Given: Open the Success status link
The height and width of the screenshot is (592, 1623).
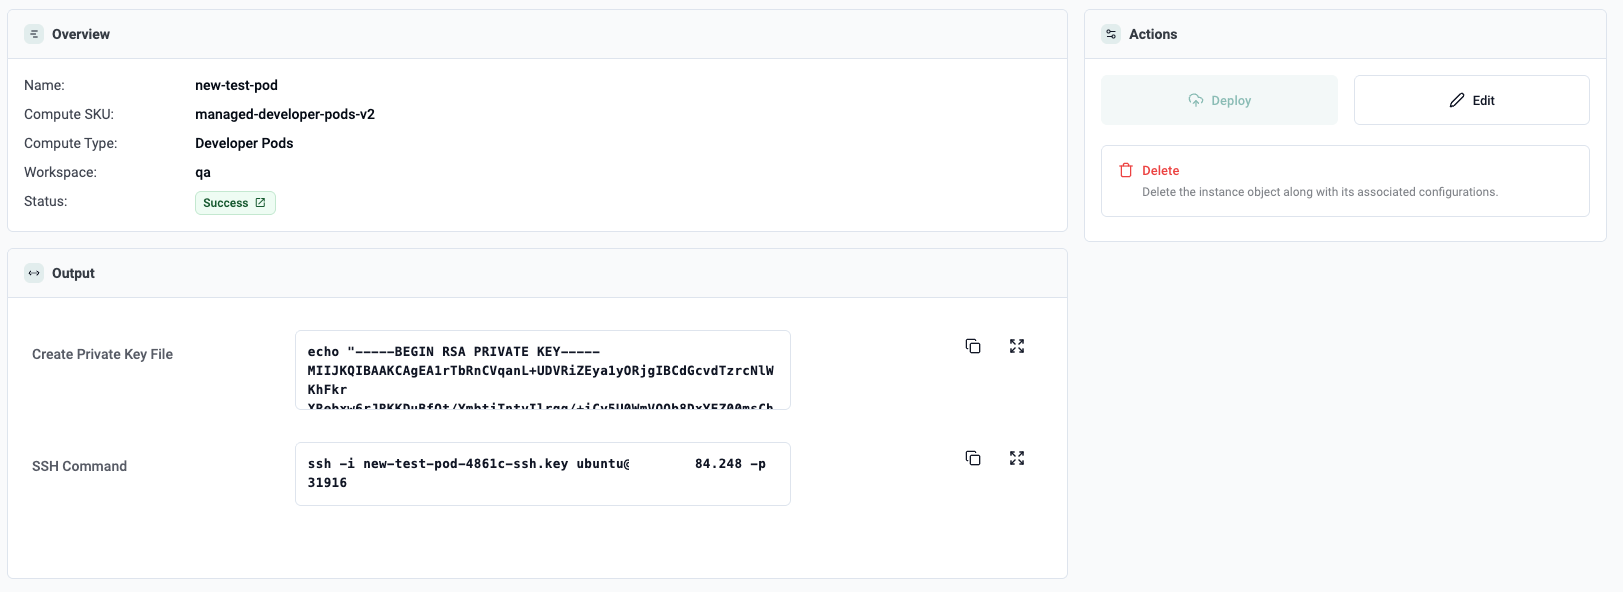Looking at the screenshot, I should (x=235, y=203).
